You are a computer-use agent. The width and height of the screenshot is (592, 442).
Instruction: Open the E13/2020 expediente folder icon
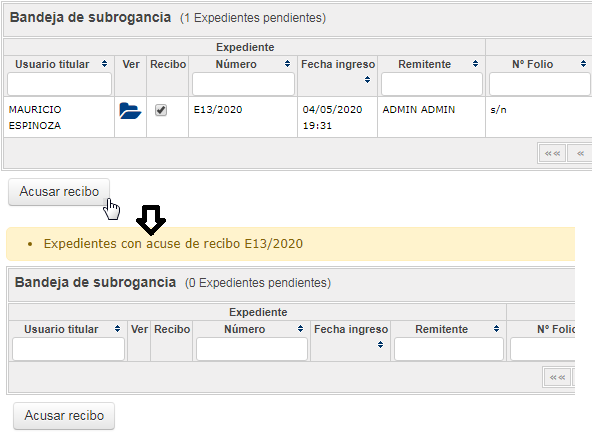130,111
